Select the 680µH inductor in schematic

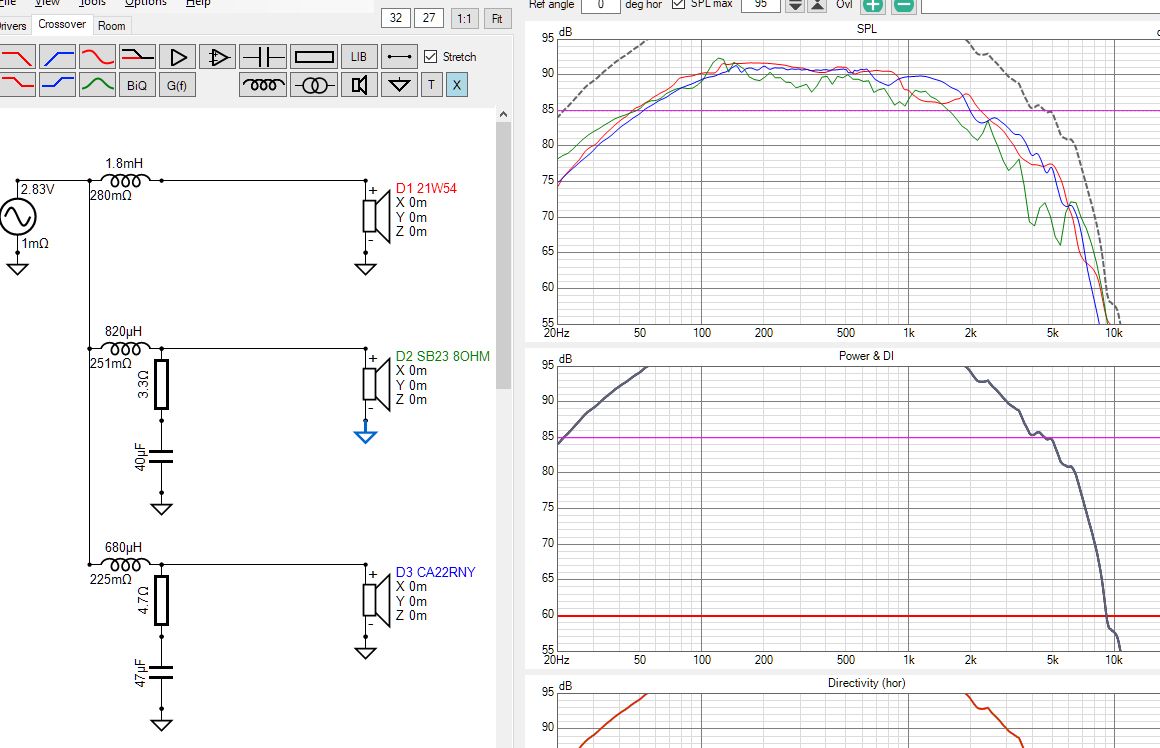tap(125, 565)
